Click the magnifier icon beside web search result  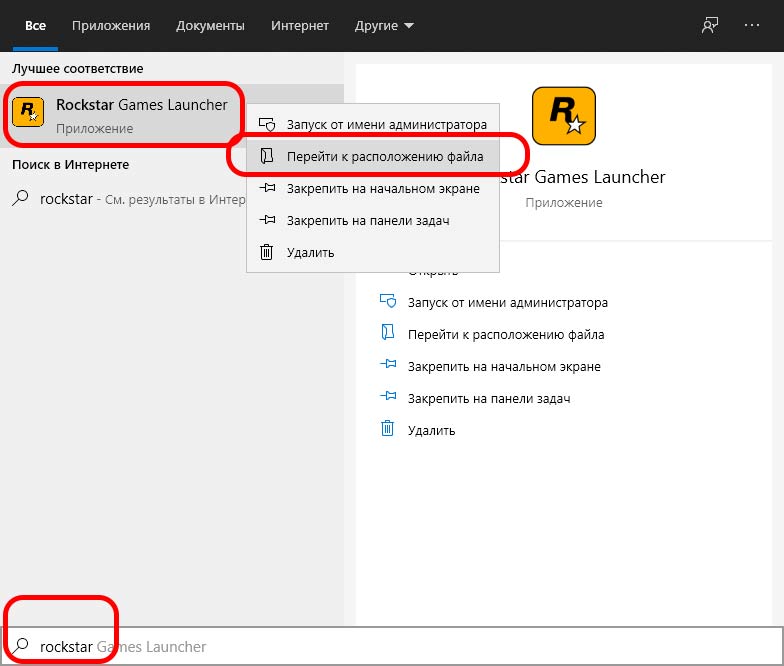coord(20,198)
